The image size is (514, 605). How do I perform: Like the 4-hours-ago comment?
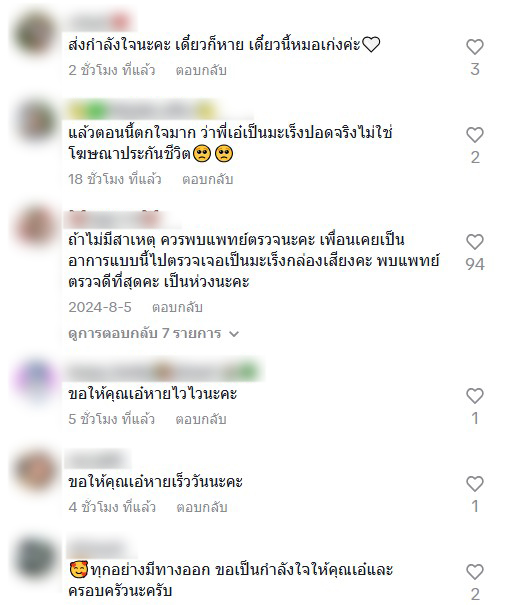[475, 484]
